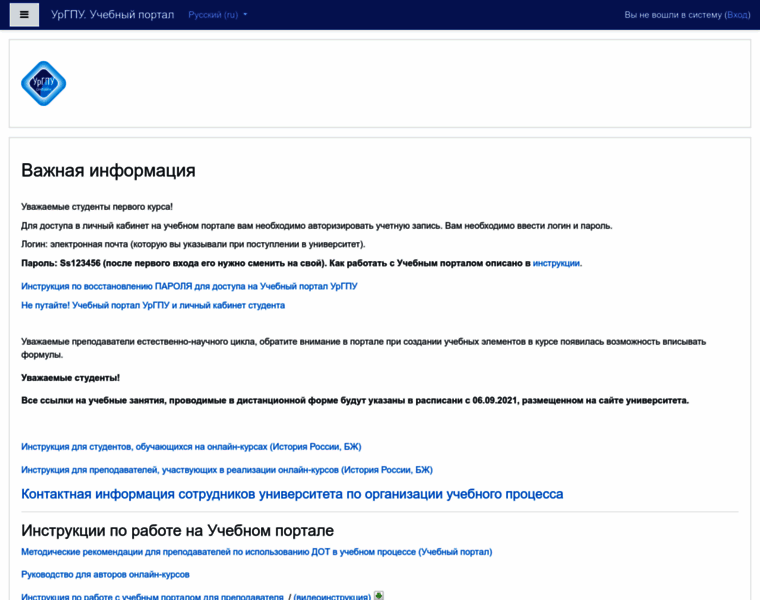
Task: Open the hamburger side menu
Action: pyautogui.click(x=24, y=15)
